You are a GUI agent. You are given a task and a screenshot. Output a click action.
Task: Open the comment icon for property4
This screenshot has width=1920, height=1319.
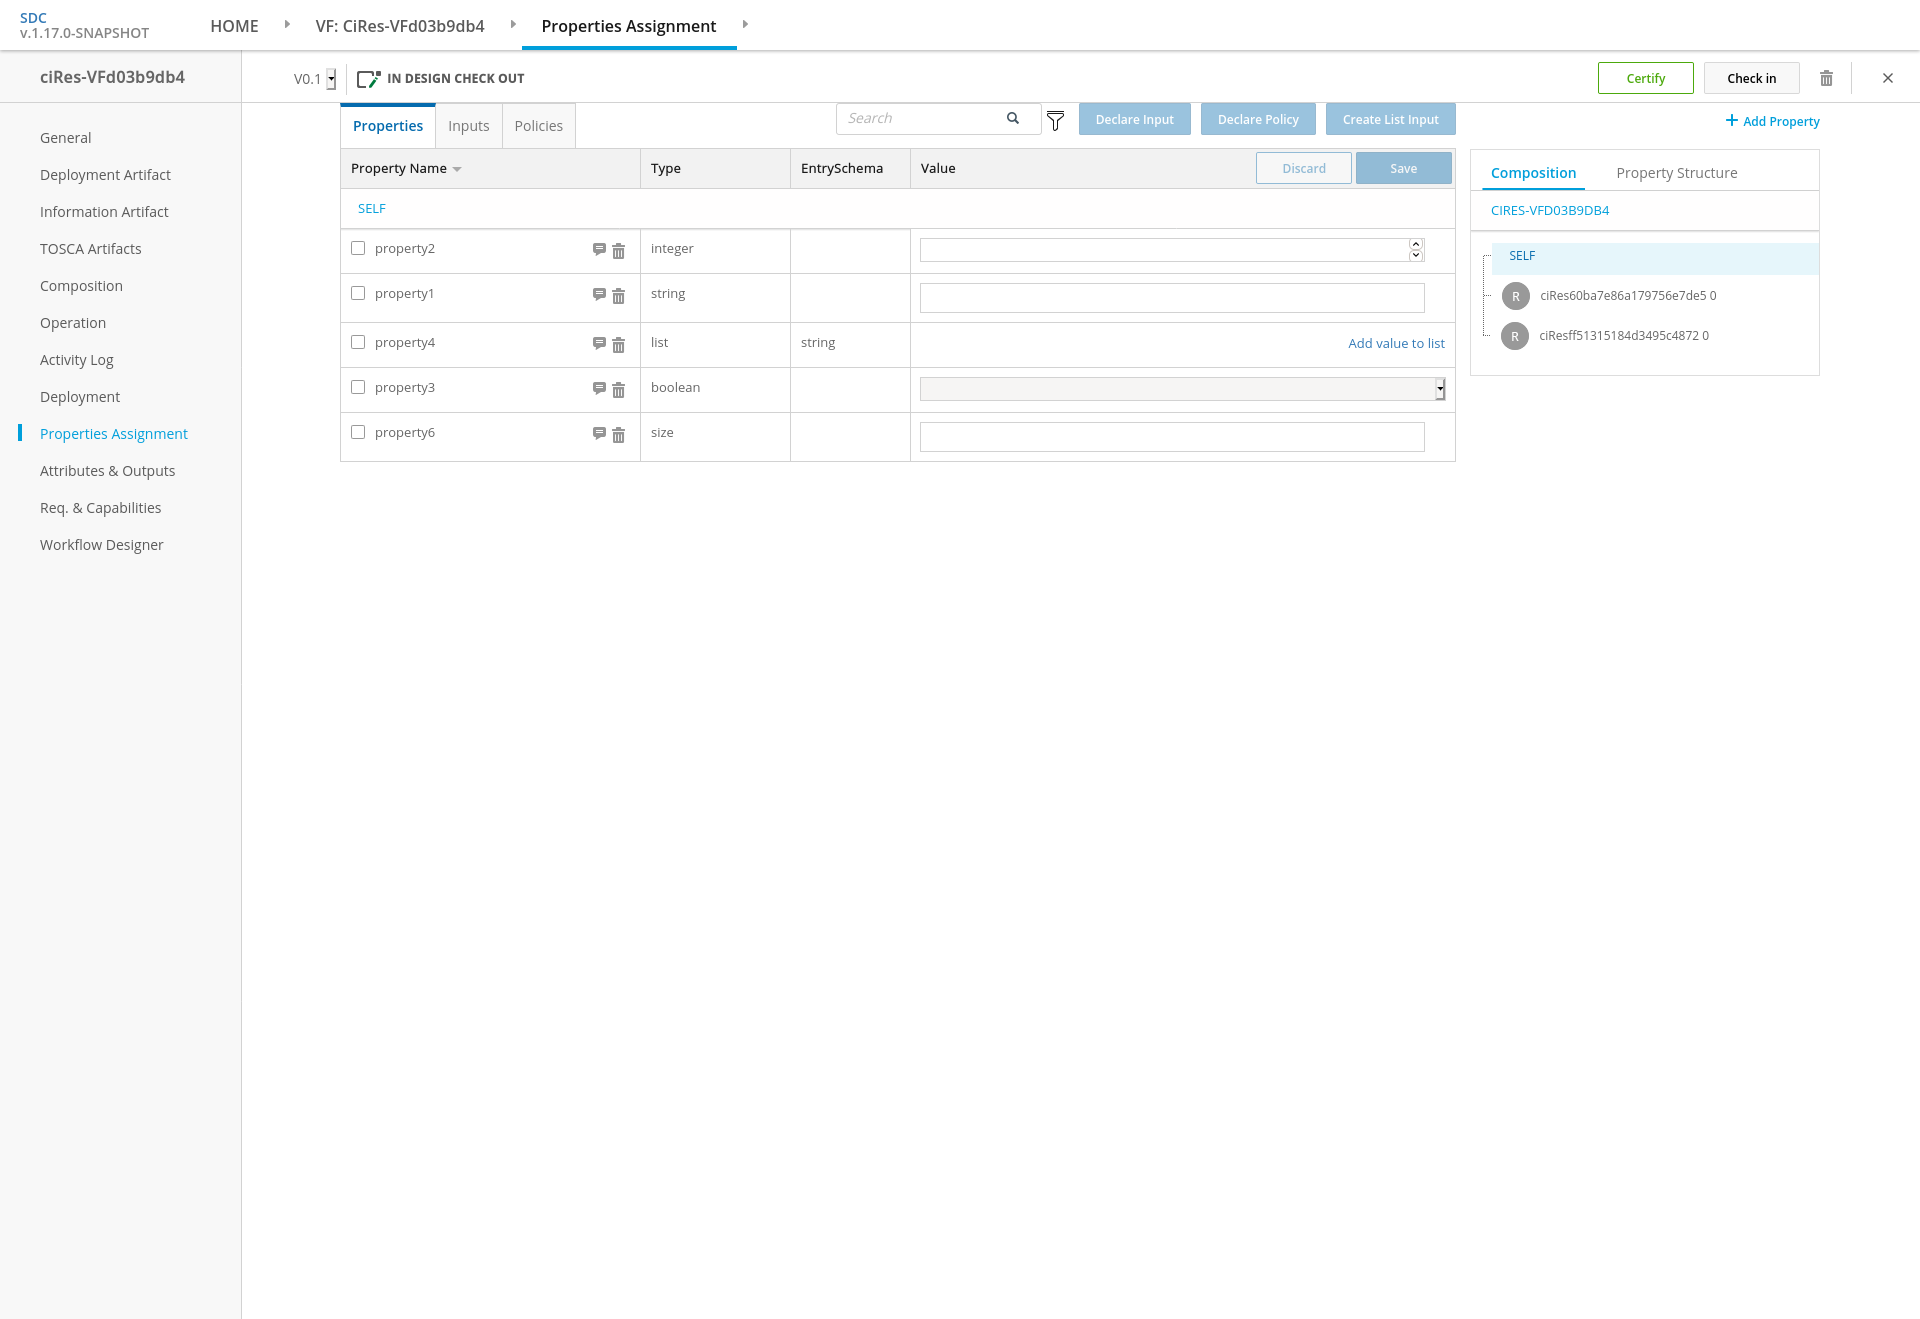[599, 343]
